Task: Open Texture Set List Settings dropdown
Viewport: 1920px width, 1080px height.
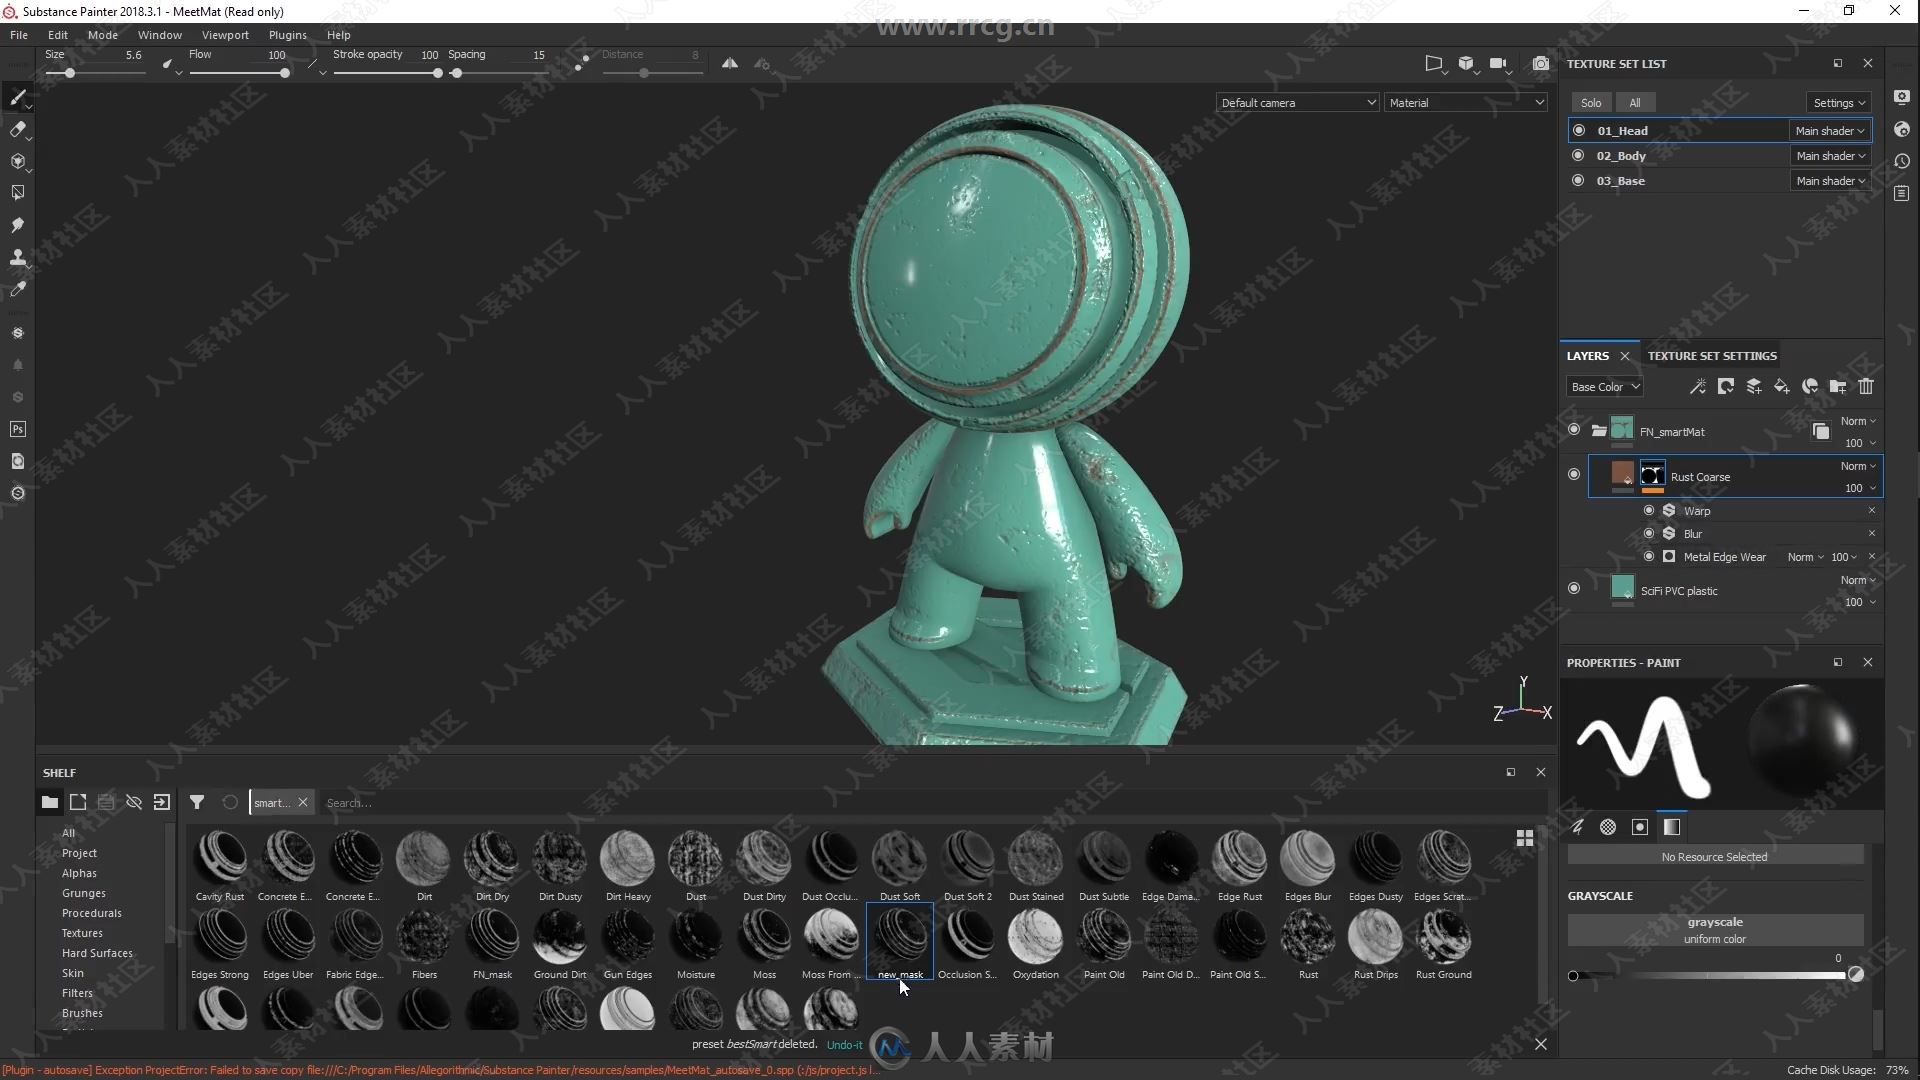Action: [1839, 102]
